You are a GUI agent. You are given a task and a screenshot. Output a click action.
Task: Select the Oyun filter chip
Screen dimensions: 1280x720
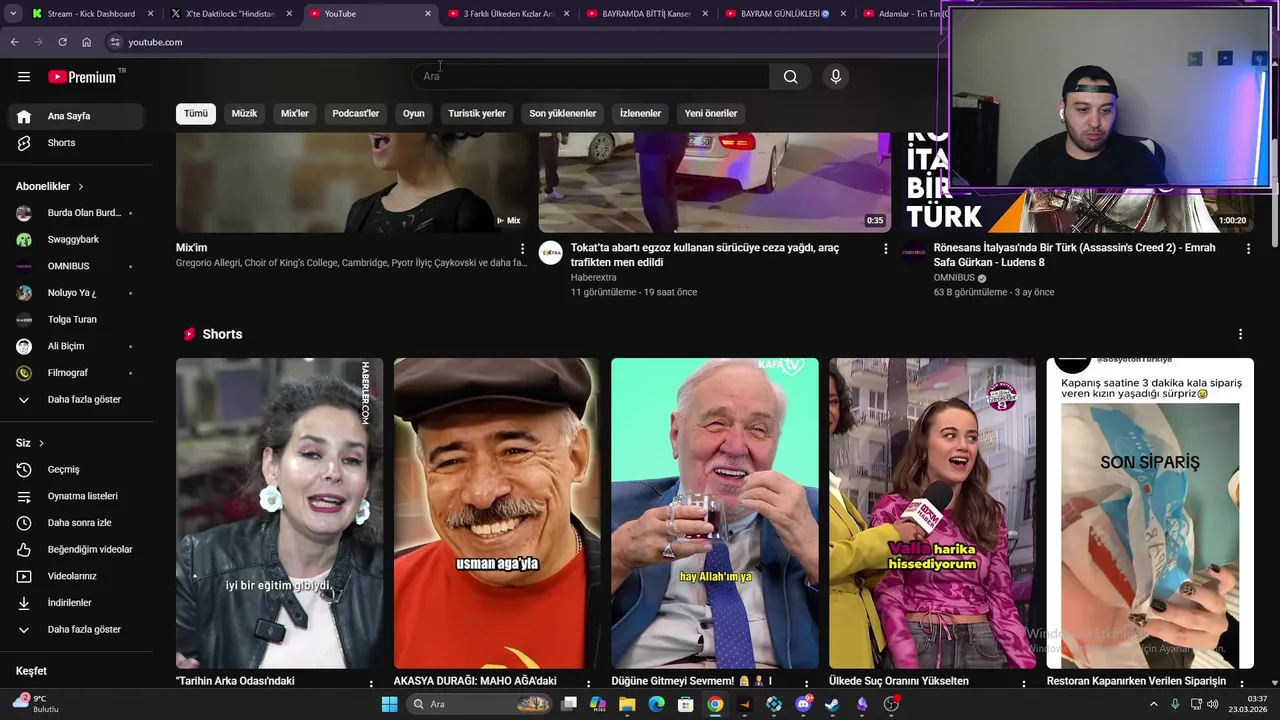pos(414,113)
